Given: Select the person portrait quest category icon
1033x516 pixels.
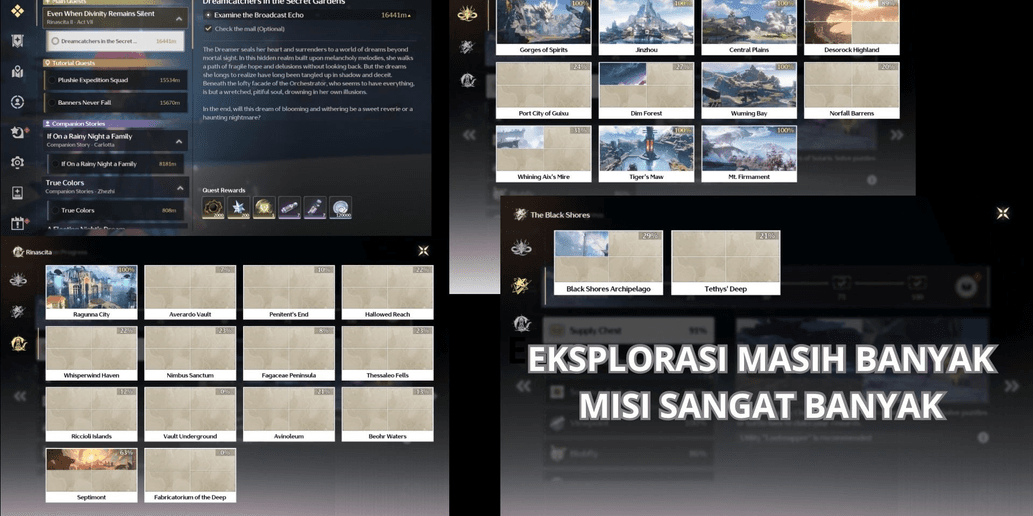Looking at the screenshot, I should (x=18, y=101).
